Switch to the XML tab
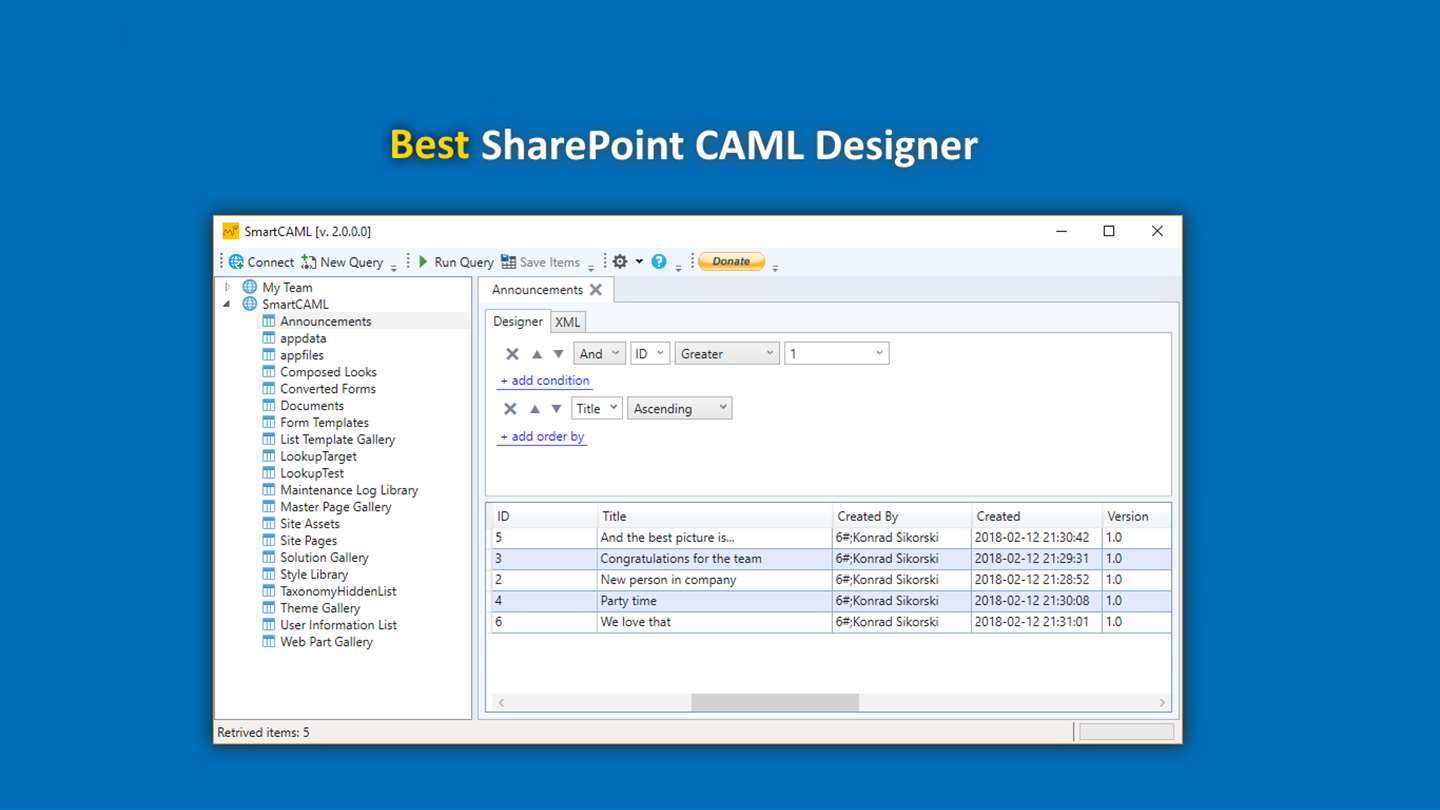 pos(568,322)
